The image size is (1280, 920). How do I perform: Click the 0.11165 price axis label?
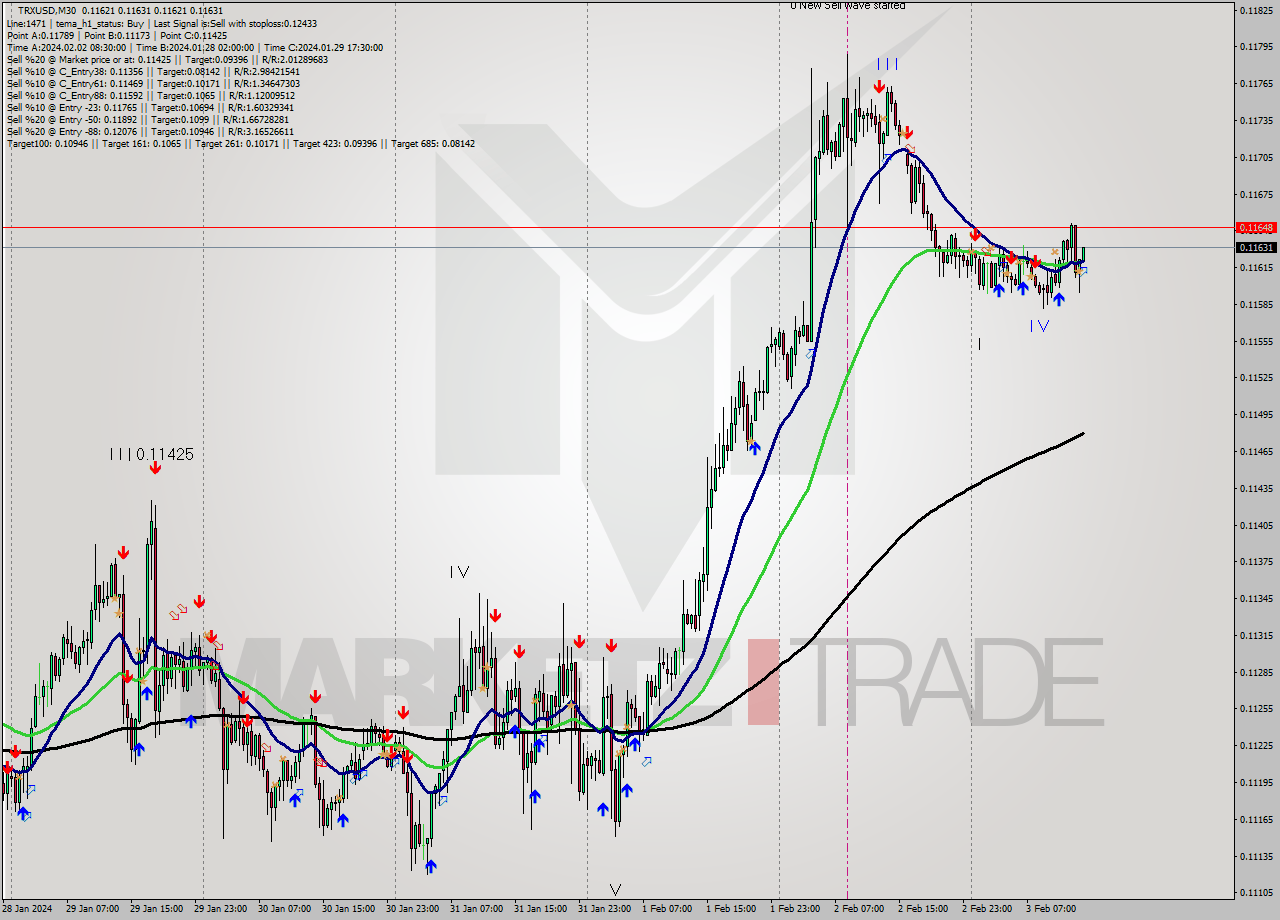[1256, 820]
